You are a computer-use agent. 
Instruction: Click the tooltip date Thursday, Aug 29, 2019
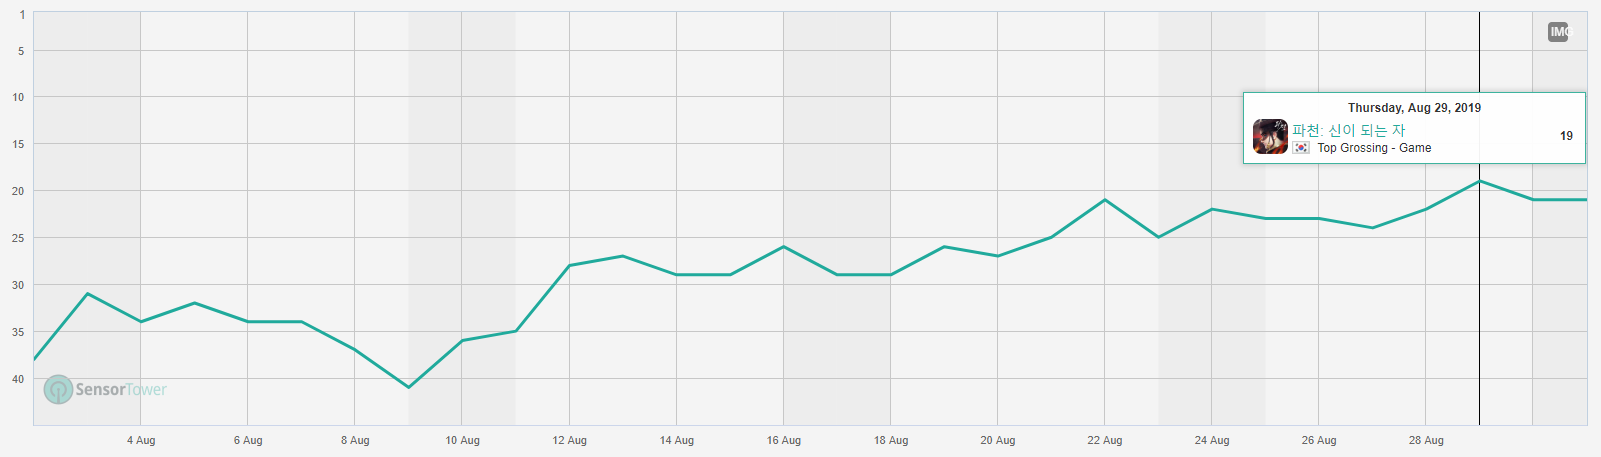(x=1414, y=108)
